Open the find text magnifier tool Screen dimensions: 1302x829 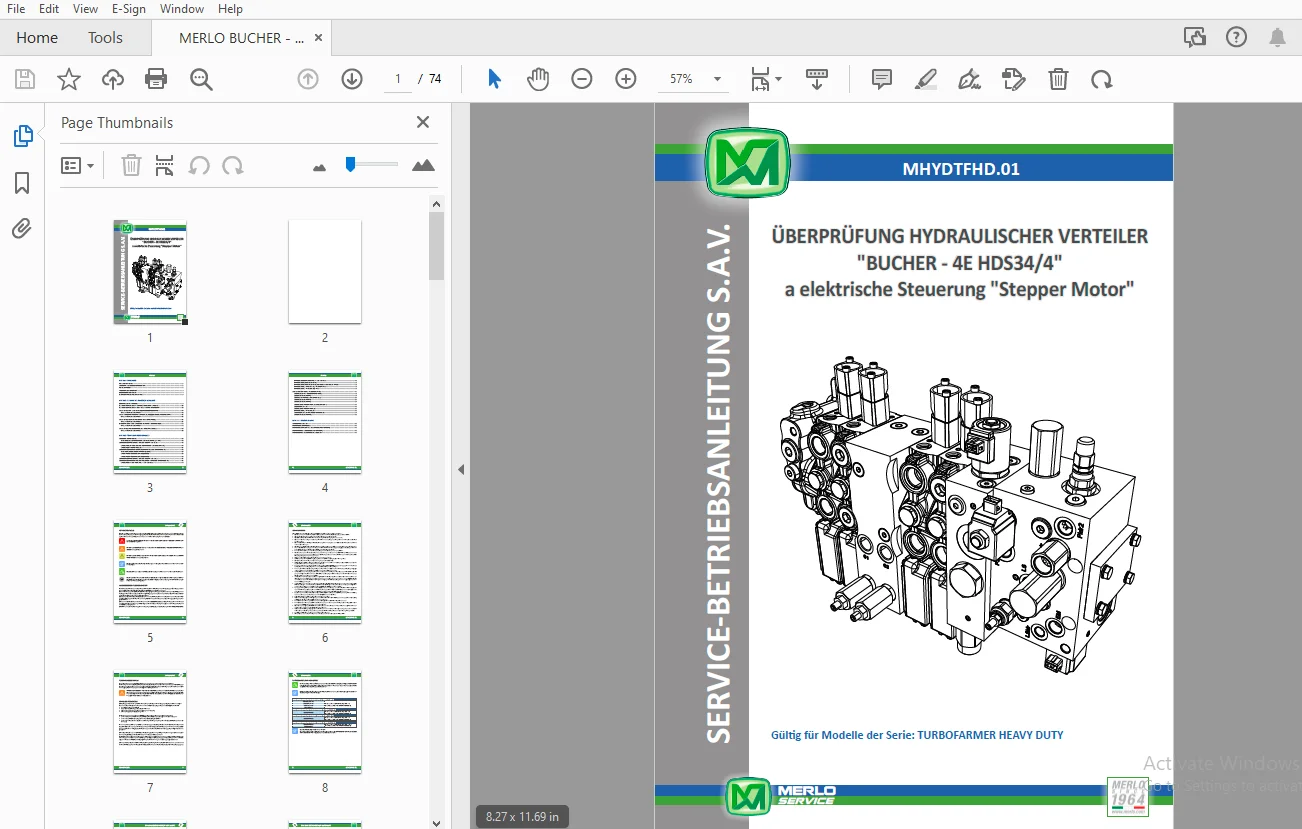(202, 80)
